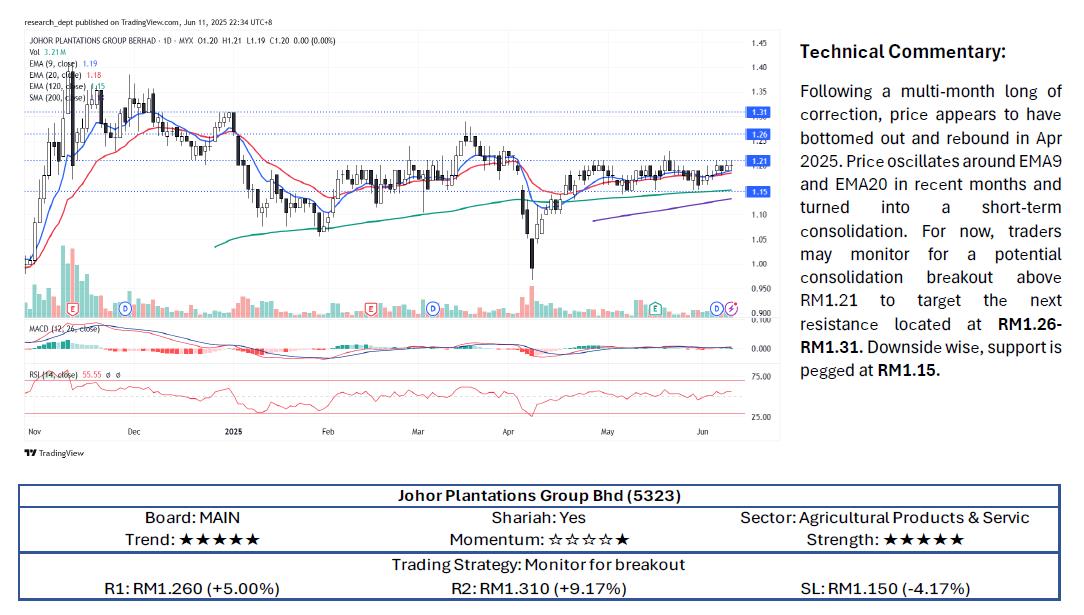Click the JOHOR PLANTATIONS GROUP BERHAD chart title

[x=182, y=41]
